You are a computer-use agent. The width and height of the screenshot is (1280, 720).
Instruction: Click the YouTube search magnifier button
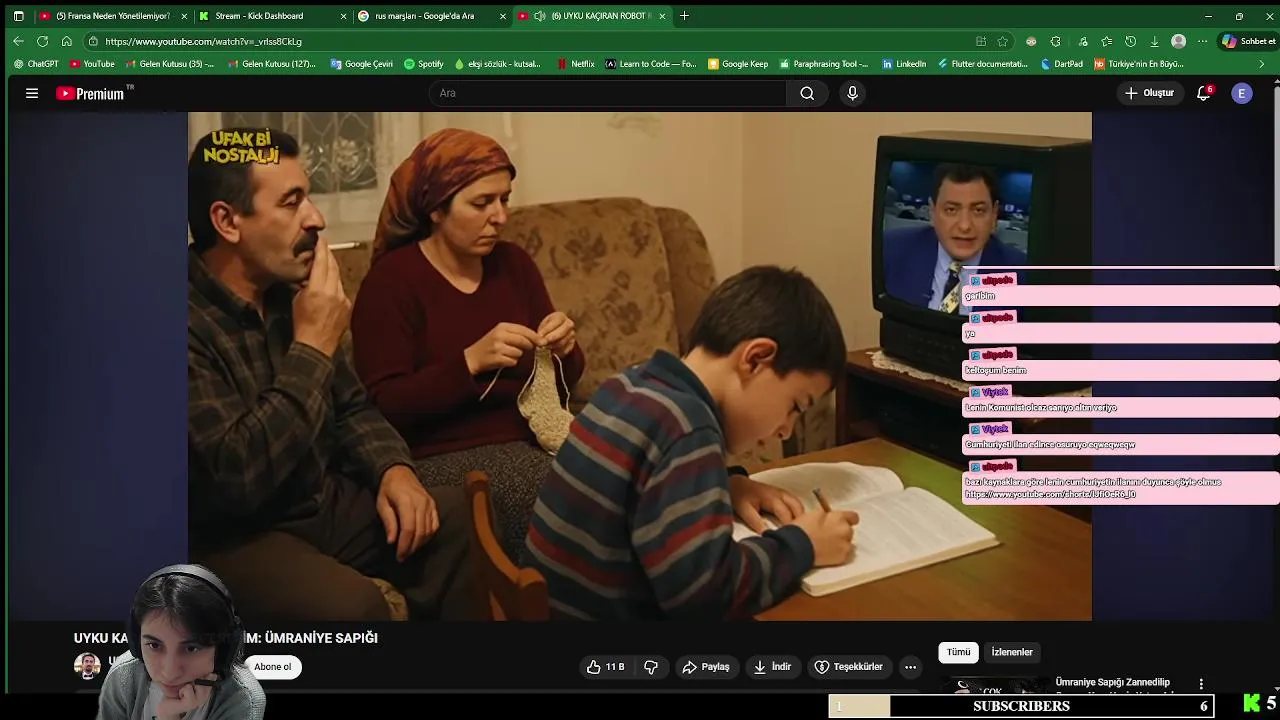click(x=807, y=93)
